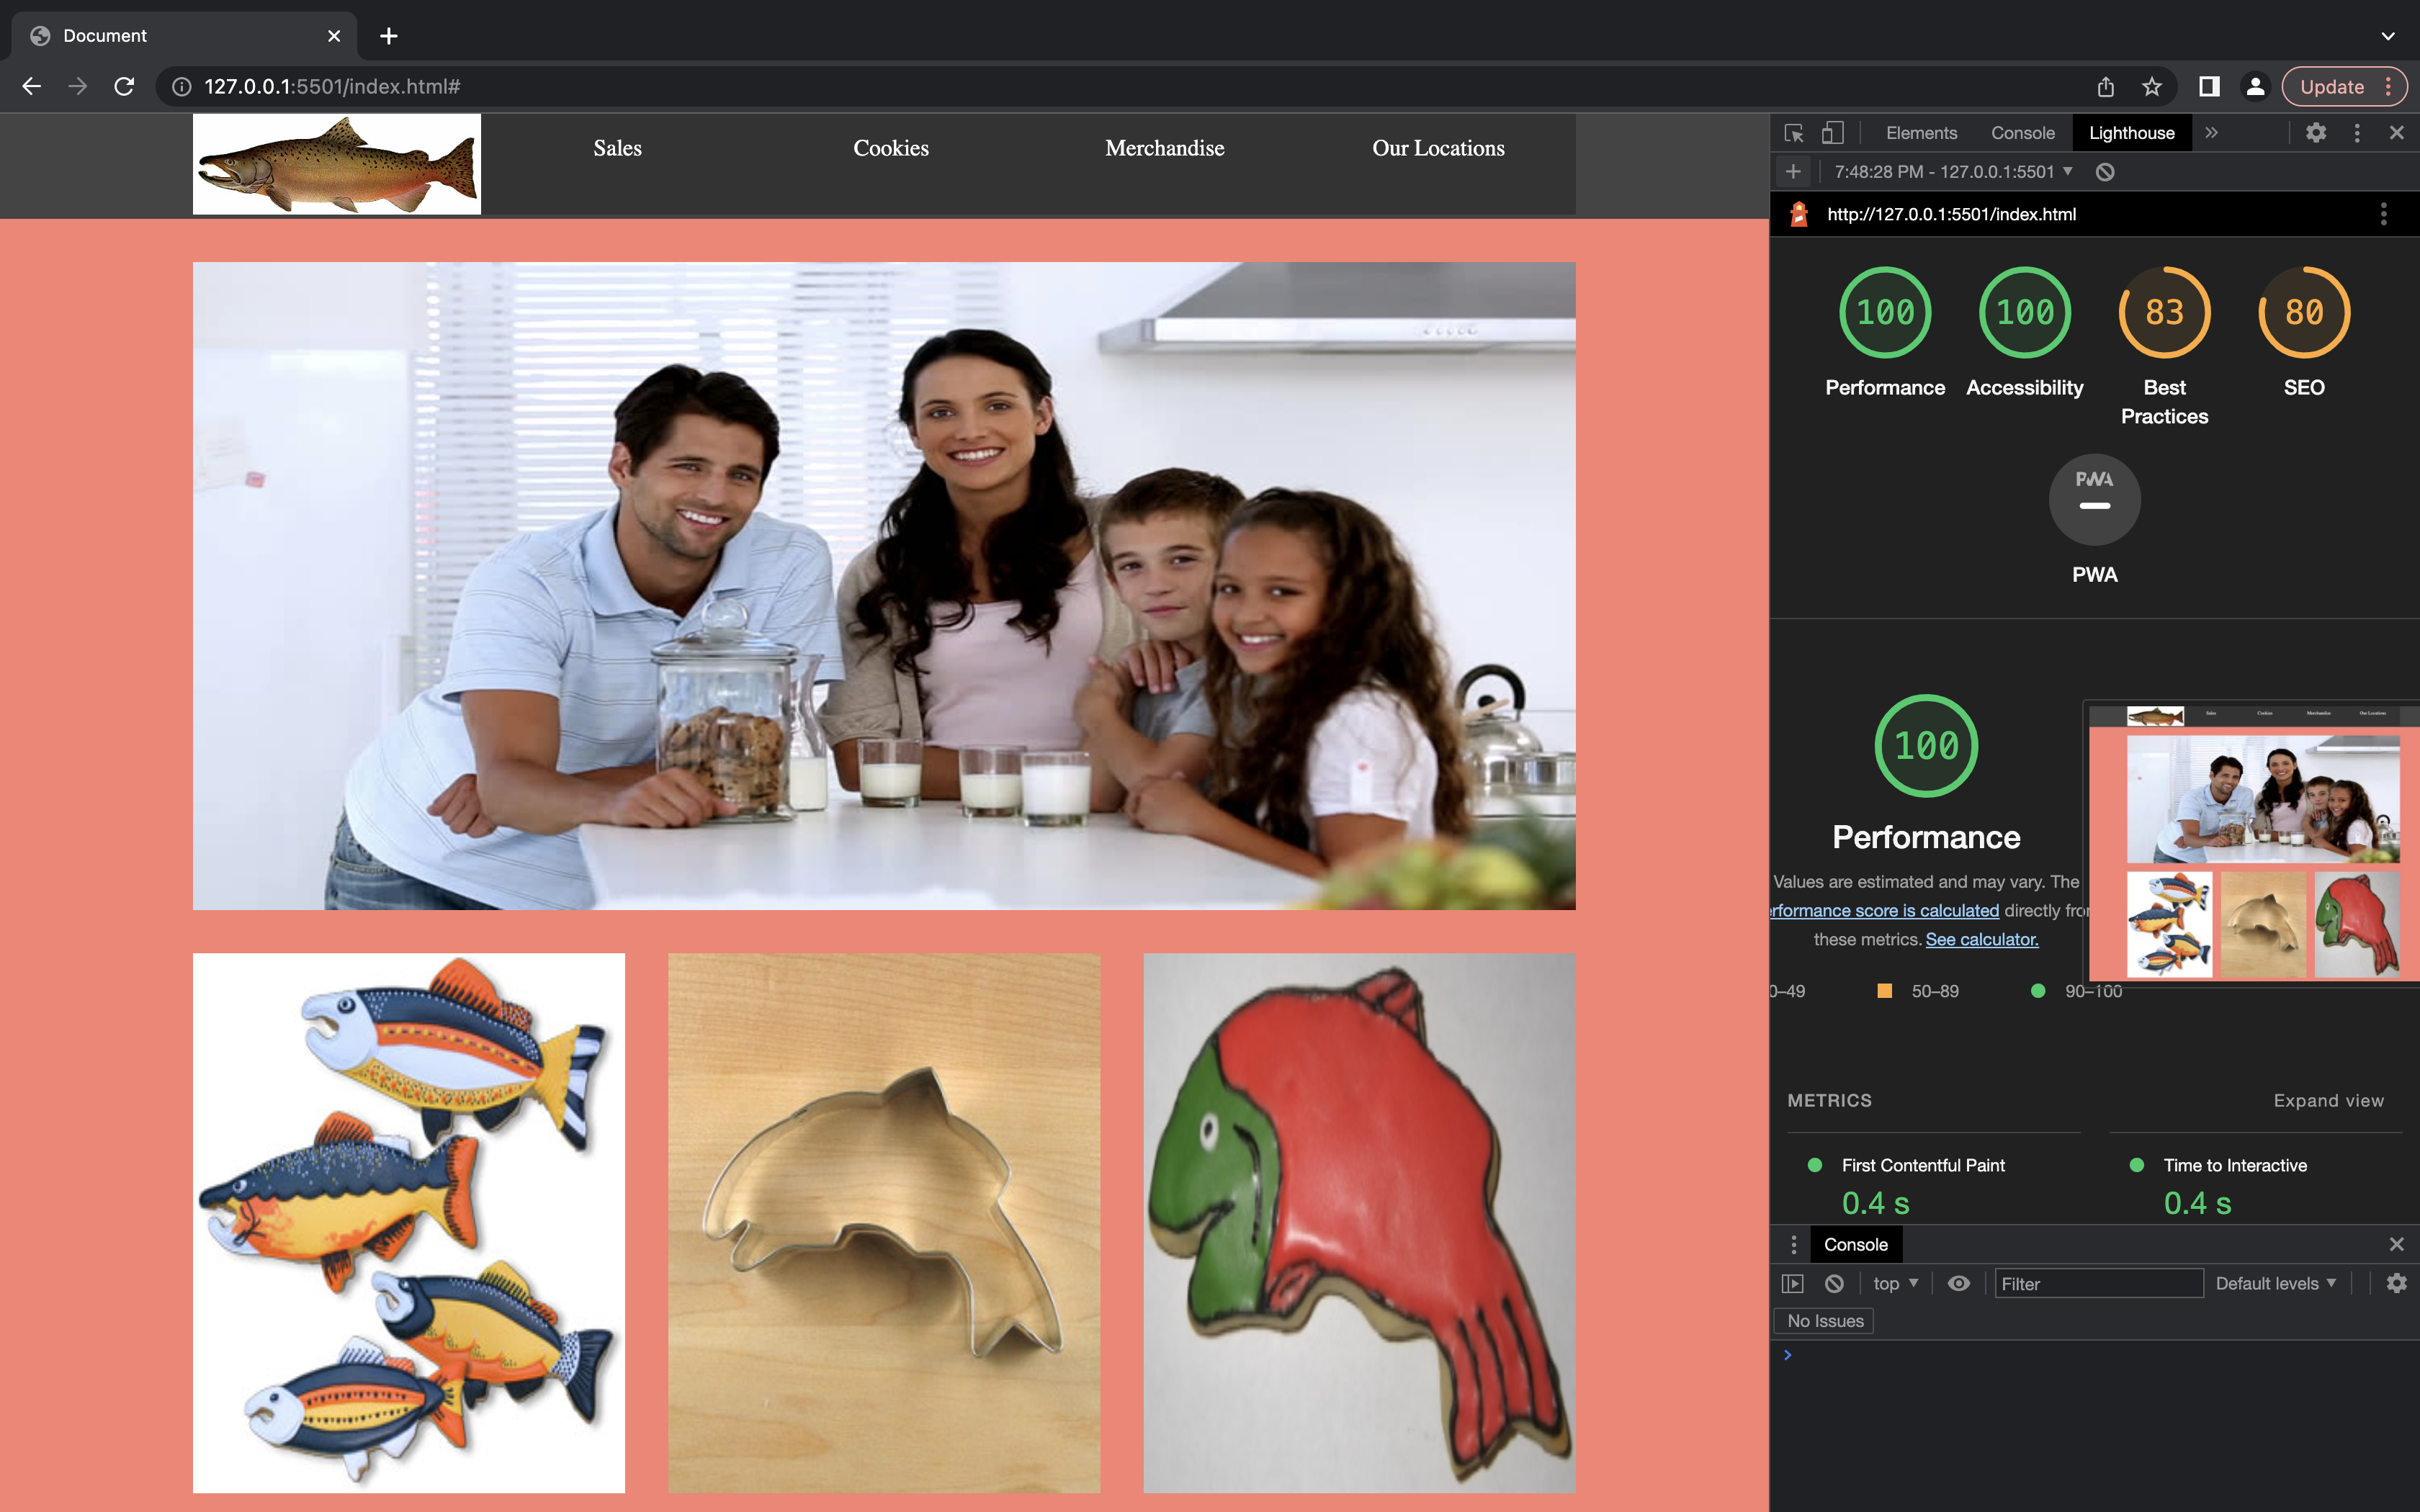Expand the Default levels dropdown
This screenshot has height=1512, width=2420.
[x=2275, y=1283]
